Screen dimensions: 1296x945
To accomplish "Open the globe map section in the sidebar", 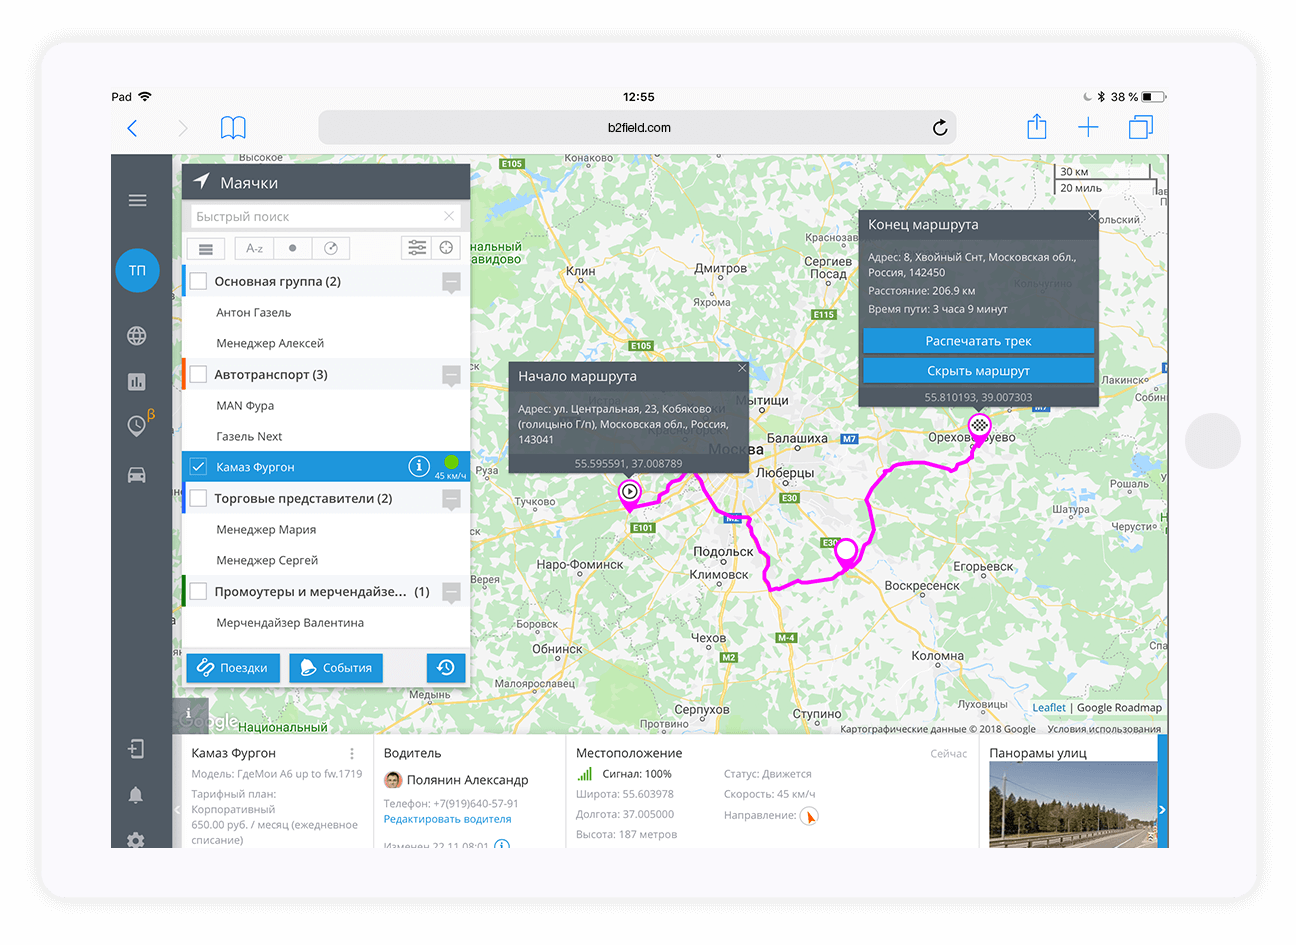I will [x=137, y=336].
